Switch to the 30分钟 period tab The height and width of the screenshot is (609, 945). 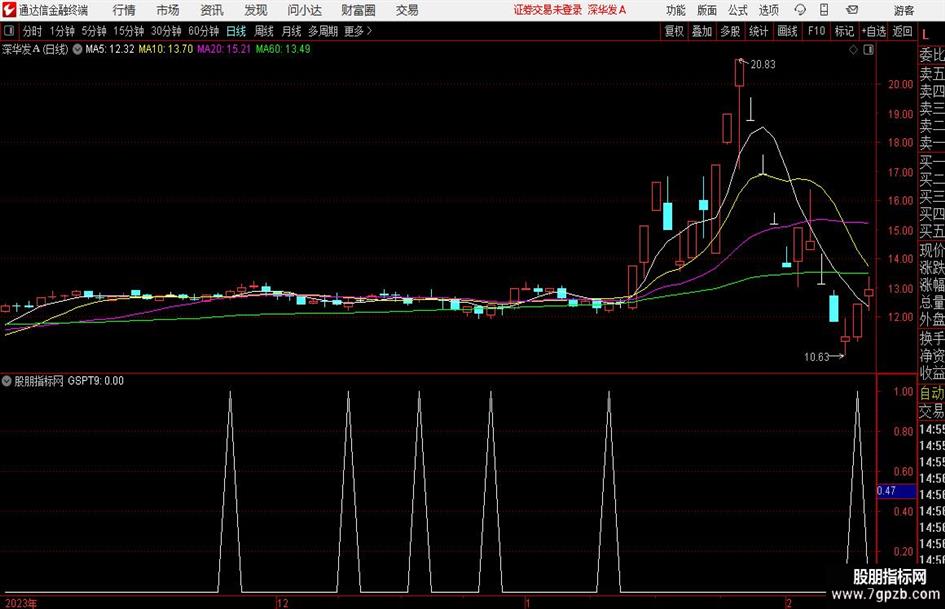(x=166, y=31)
